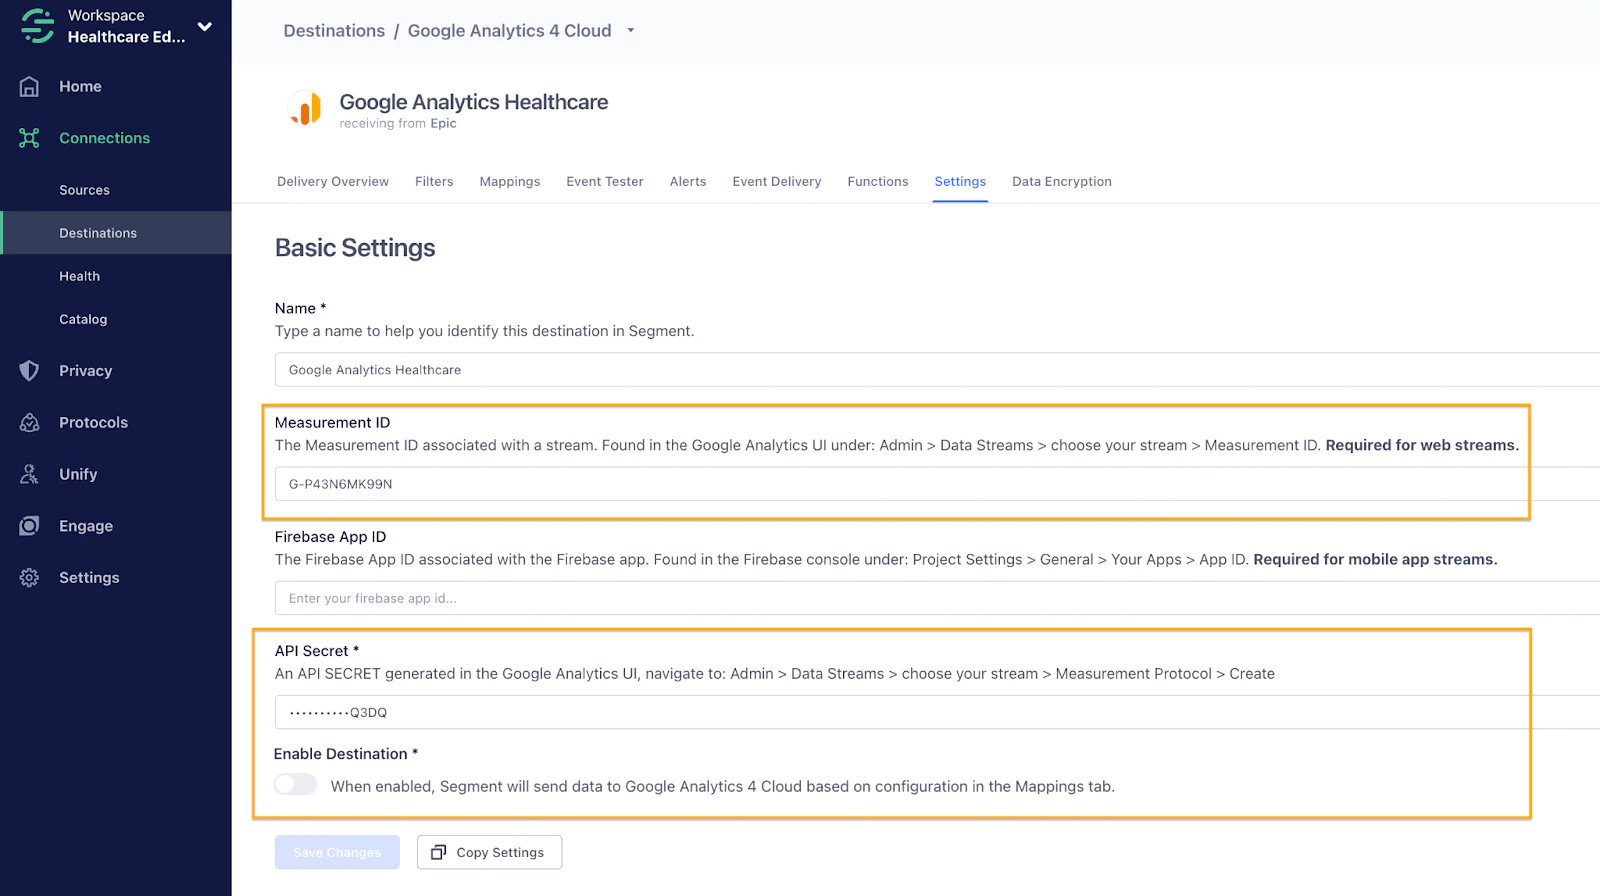
Task: Click the Privacy label in sidebar
Action: pos(85,371)
